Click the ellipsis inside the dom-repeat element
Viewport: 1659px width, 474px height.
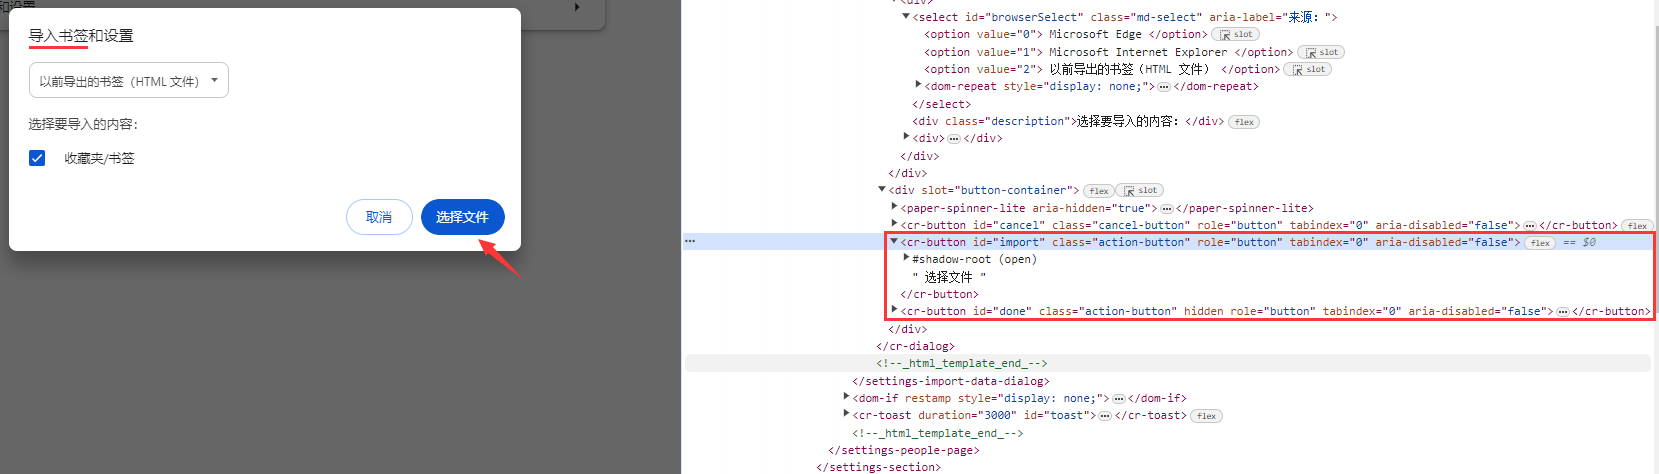point(1164,87)
